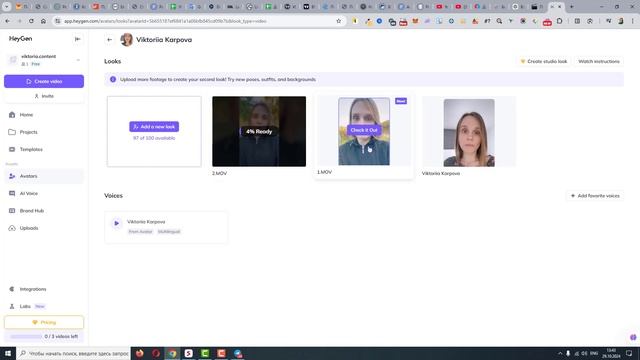The image size is (640, 360).
Task: Click the 2.MOV look label
Action: [220, 173]
